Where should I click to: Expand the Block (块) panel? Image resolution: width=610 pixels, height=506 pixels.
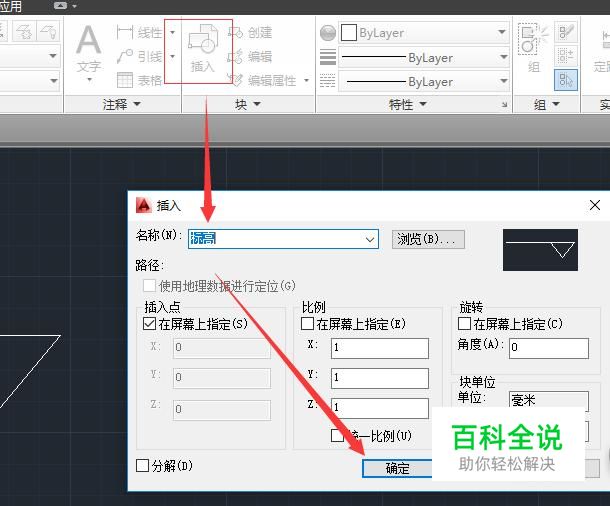(248, 104)
